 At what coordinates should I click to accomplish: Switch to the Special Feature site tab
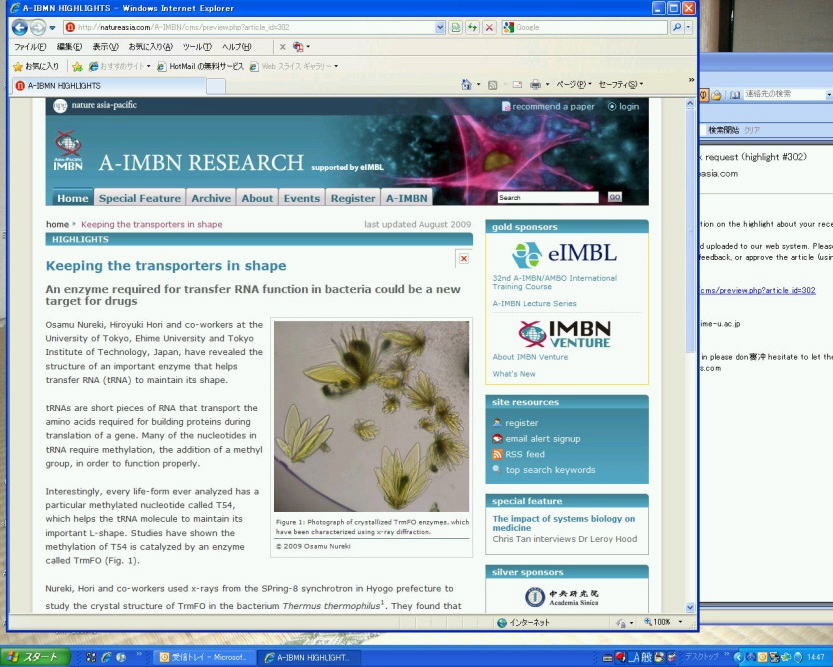click(x=140, y=198)
